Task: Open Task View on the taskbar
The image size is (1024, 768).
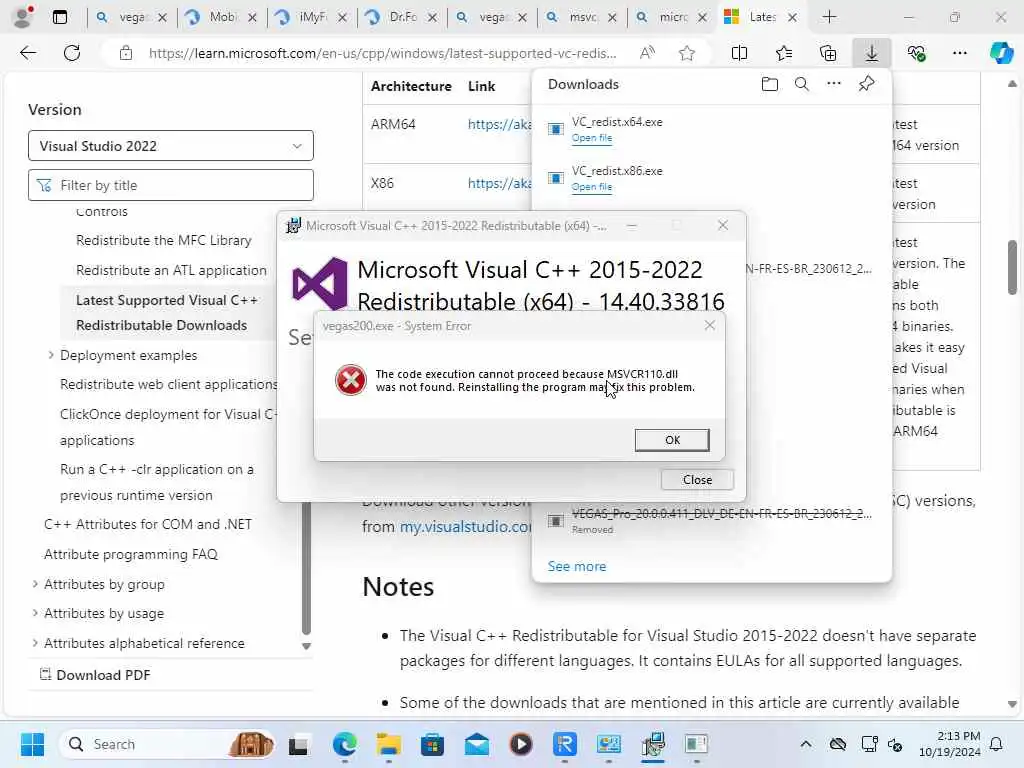Action: [x=299, y=744]
